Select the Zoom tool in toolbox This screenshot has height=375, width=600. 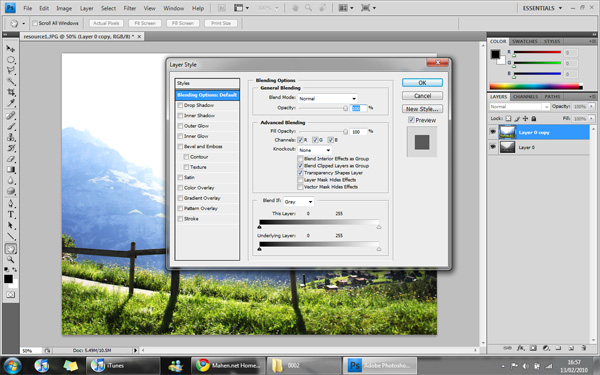[10, 259]
